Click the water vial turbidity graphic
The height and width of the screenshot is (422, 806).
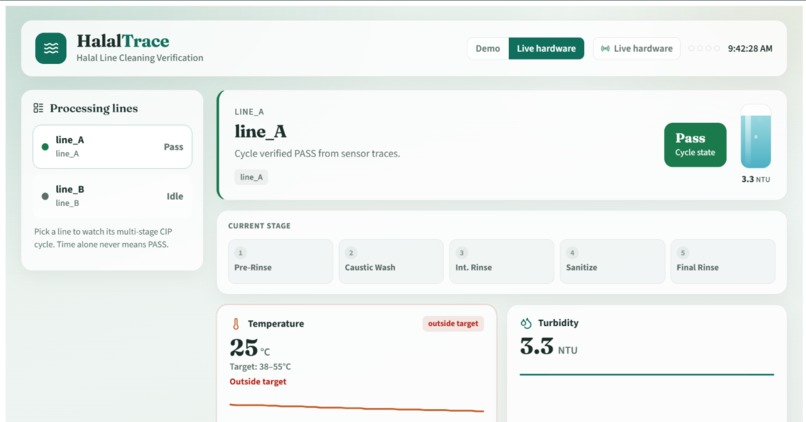click(x=756, y=136)
